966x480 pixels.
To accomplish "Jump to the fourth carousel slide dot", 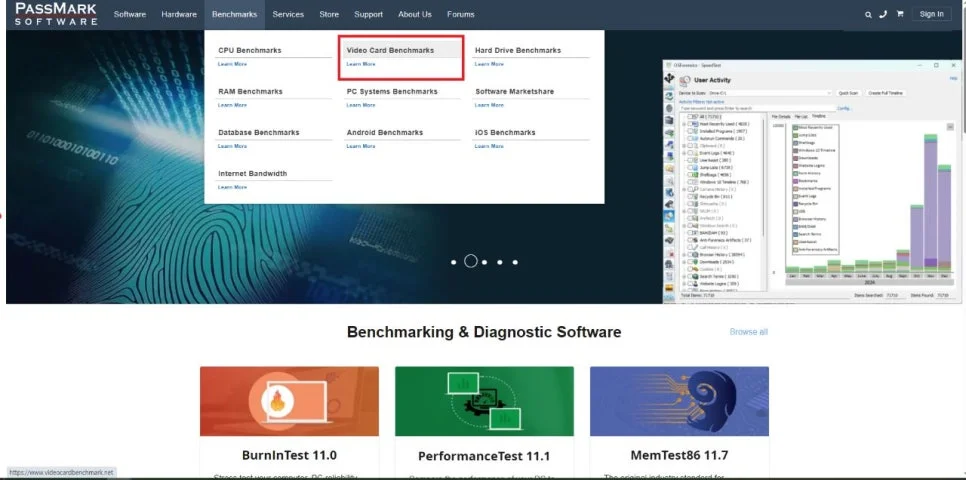I will click(x=500, y=262).
